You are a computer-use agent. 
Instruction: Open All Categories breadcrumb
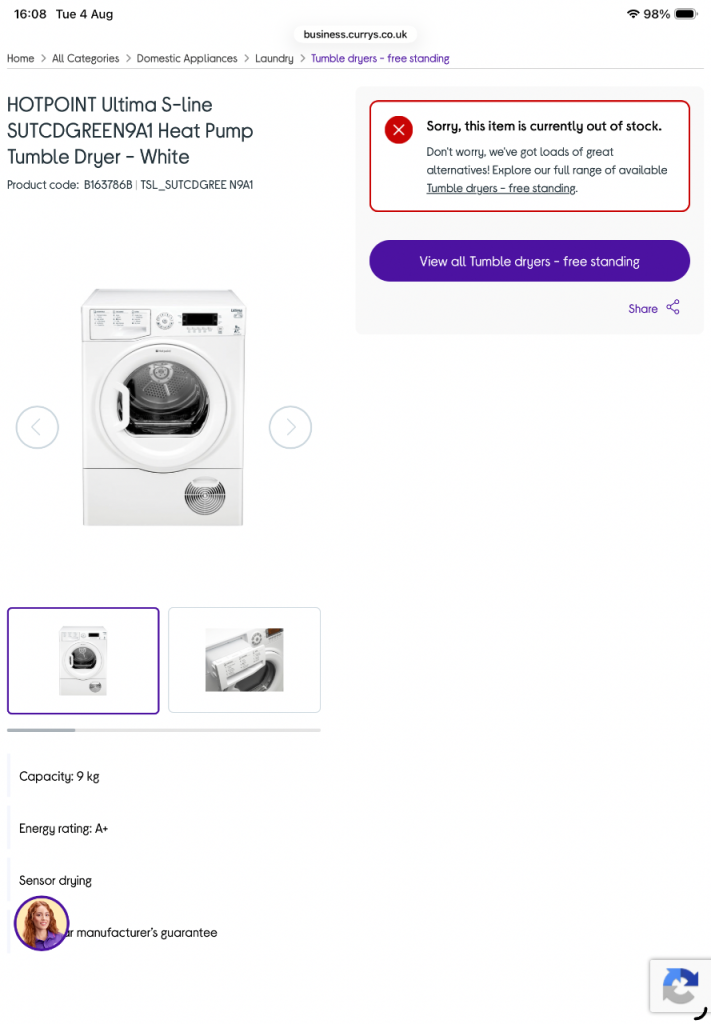tap(86, 58)
